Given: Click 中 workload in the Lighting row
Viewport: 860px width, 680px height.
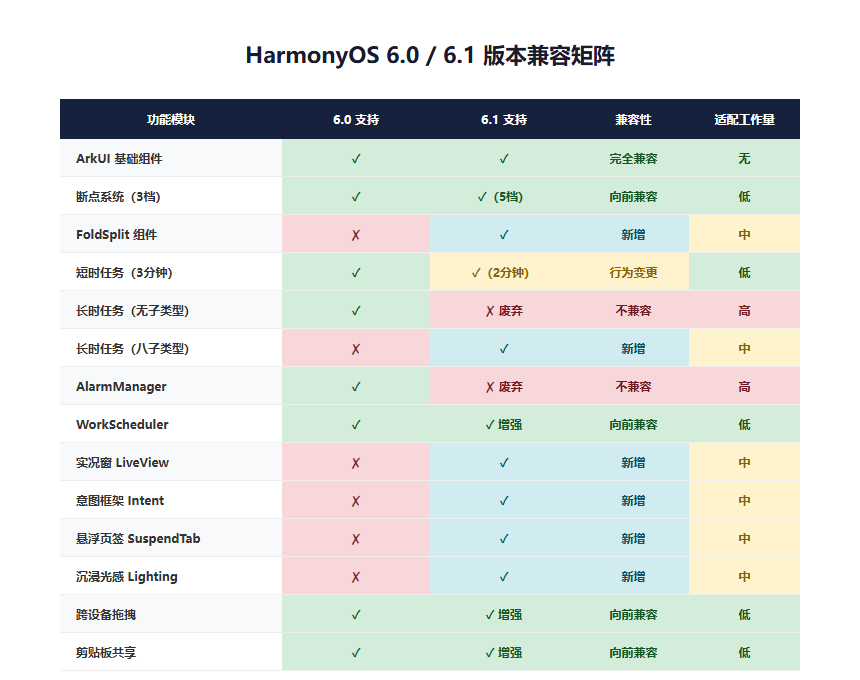Looking at the screenshot, I should pos(744,576).
